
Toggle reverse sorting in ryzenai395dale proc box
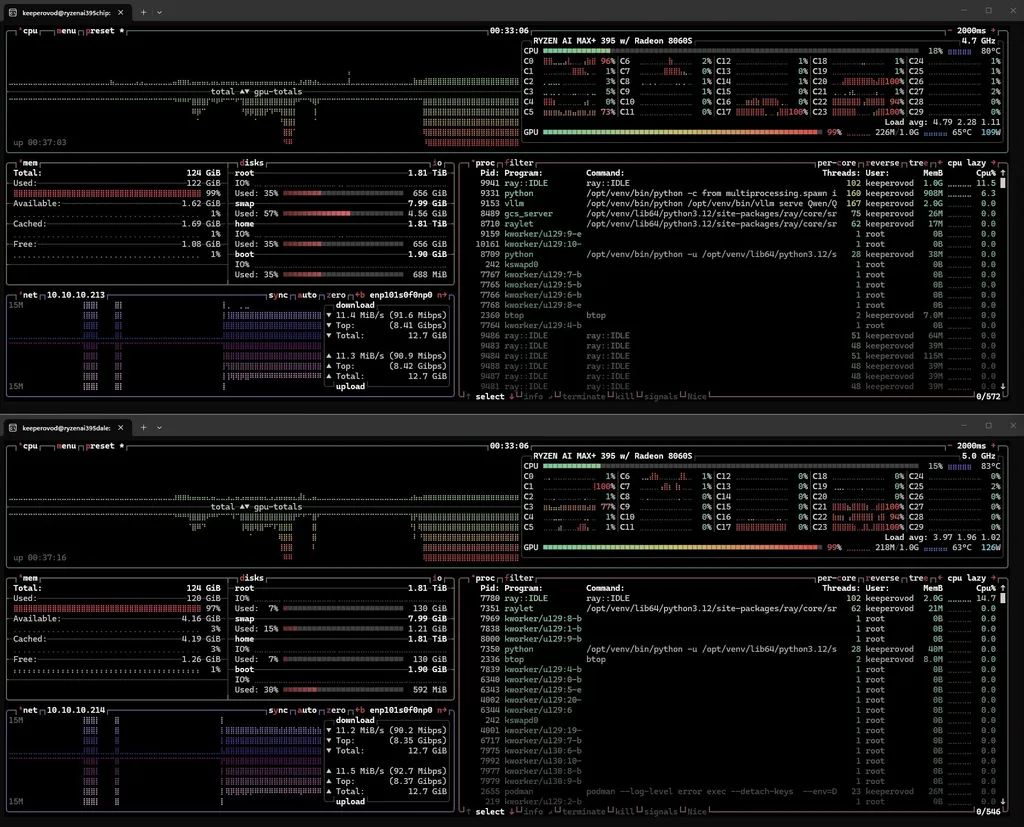(882, 578)
